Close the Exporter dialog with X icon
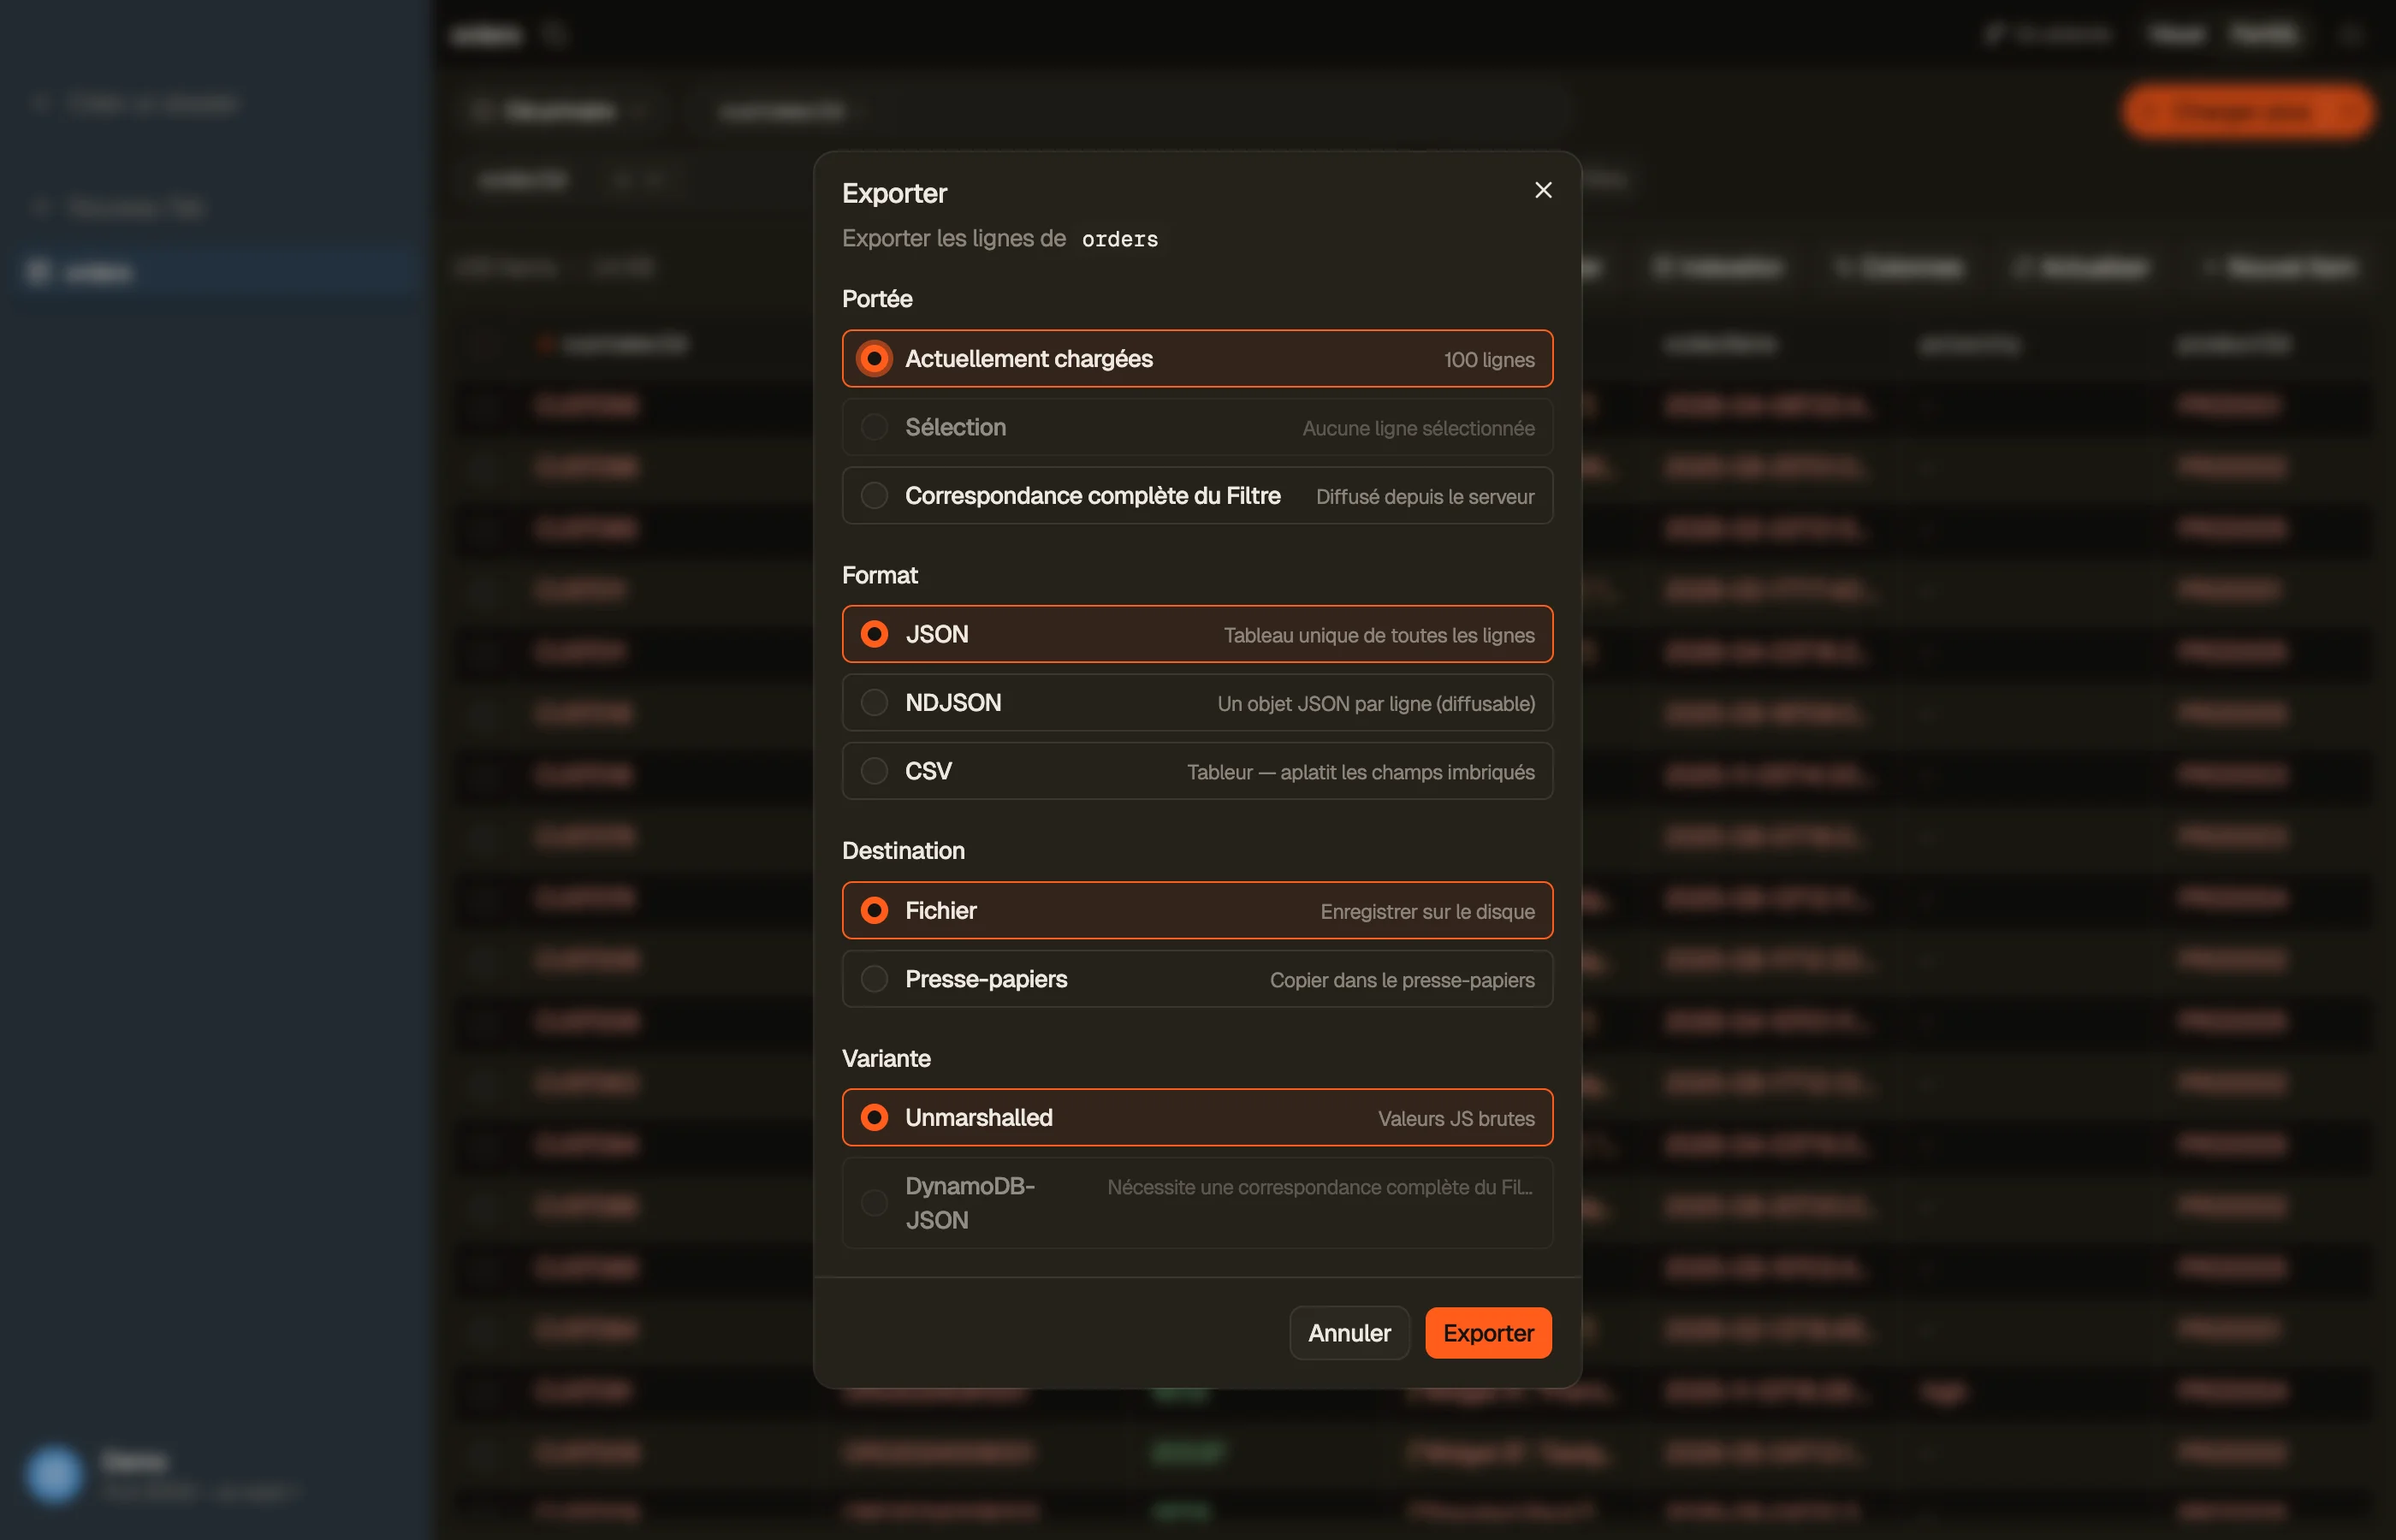The image size is (2396, 1540). [1543, 190]
